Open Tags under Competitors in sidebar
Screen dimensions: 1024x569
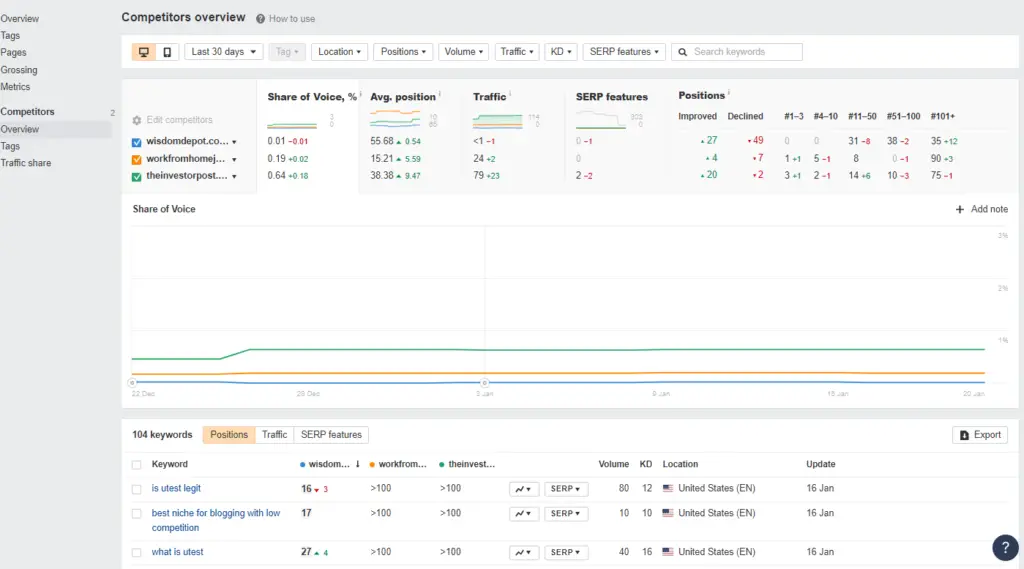[x=10, y=146]
